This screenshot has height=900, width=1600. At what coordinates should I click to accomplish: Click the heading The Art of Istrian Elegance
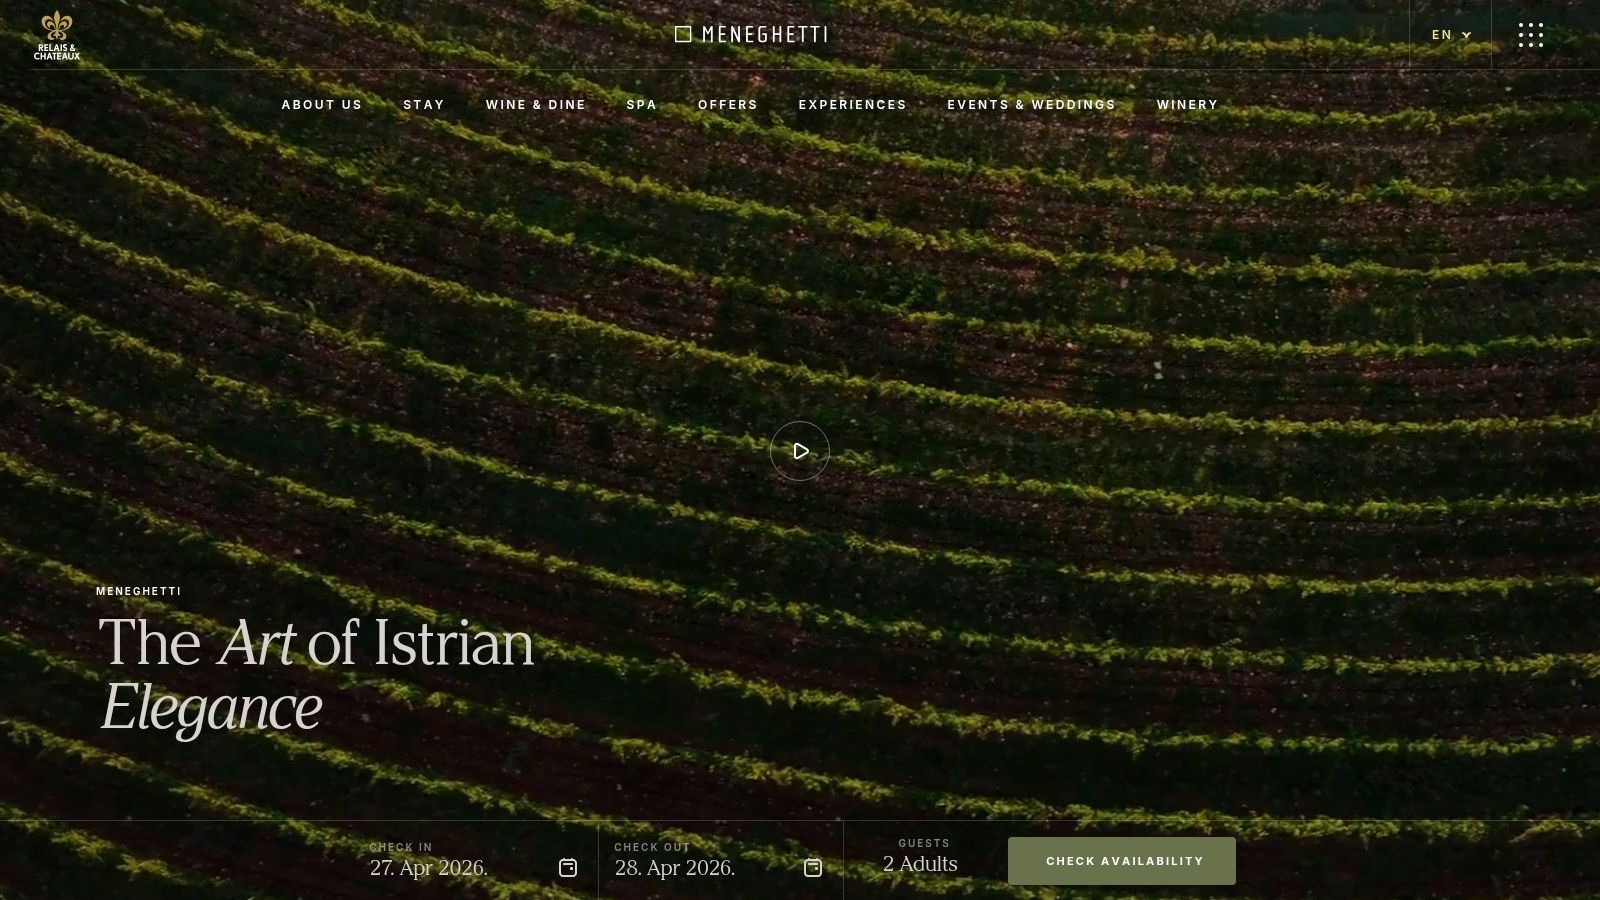pos(316,674)
